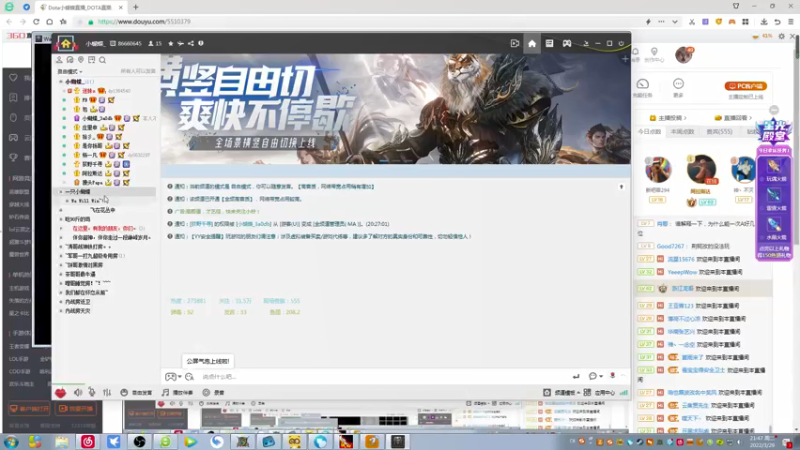
Task: Switch to the today's points tab
Action: 649,132
